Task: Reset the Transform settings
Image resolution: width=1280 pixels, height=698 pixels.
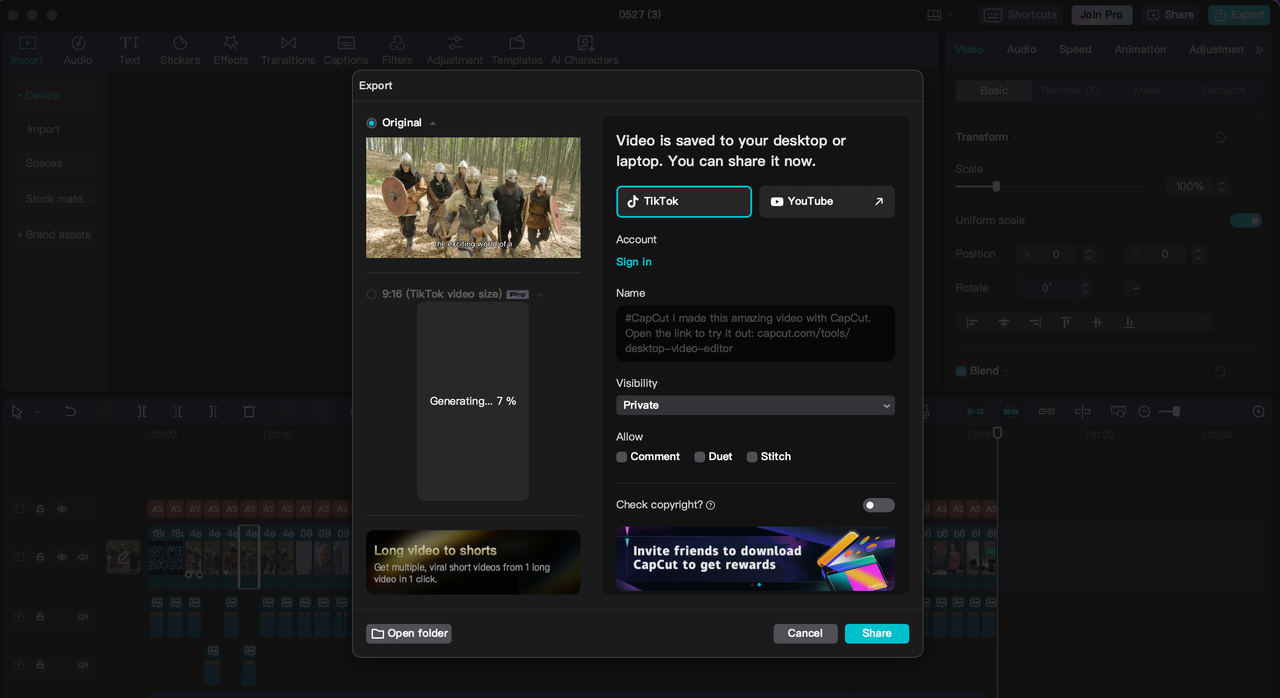Action: point(1220,137)
